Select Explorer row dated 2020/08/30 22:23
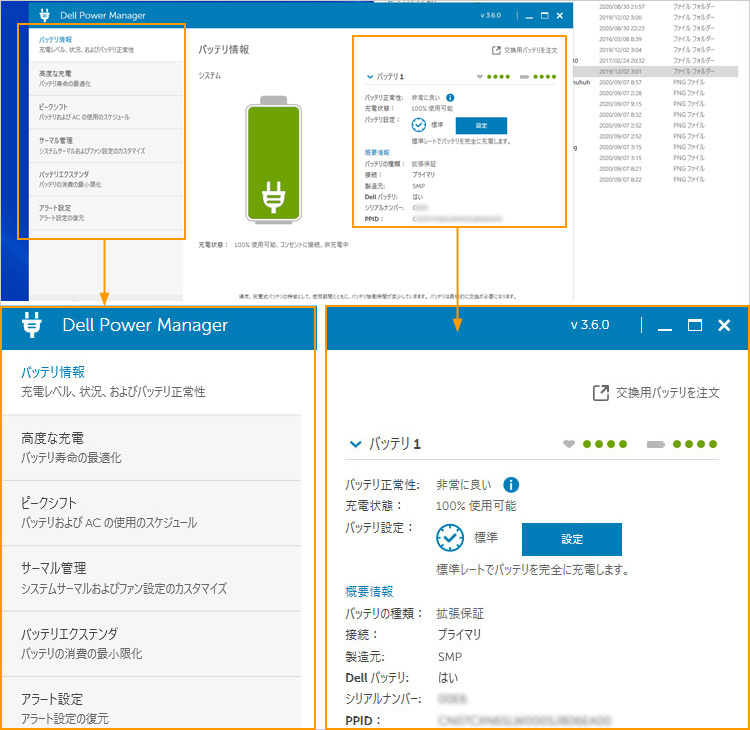The width and height of the screenshot is (750, 730). pos(656,28)
